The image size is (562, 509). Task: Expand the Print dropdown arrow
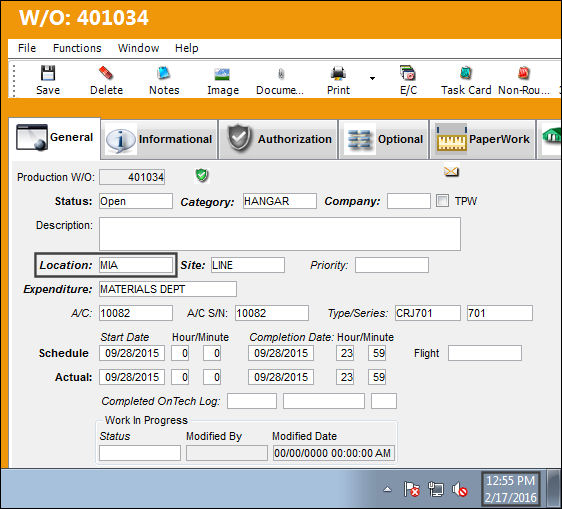click(372, 78)
